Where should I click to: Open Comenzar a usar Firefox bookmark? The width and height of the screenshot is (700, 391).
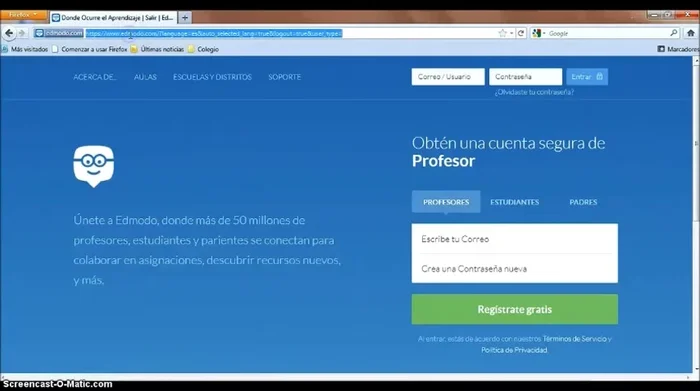[x=90, y=49]
